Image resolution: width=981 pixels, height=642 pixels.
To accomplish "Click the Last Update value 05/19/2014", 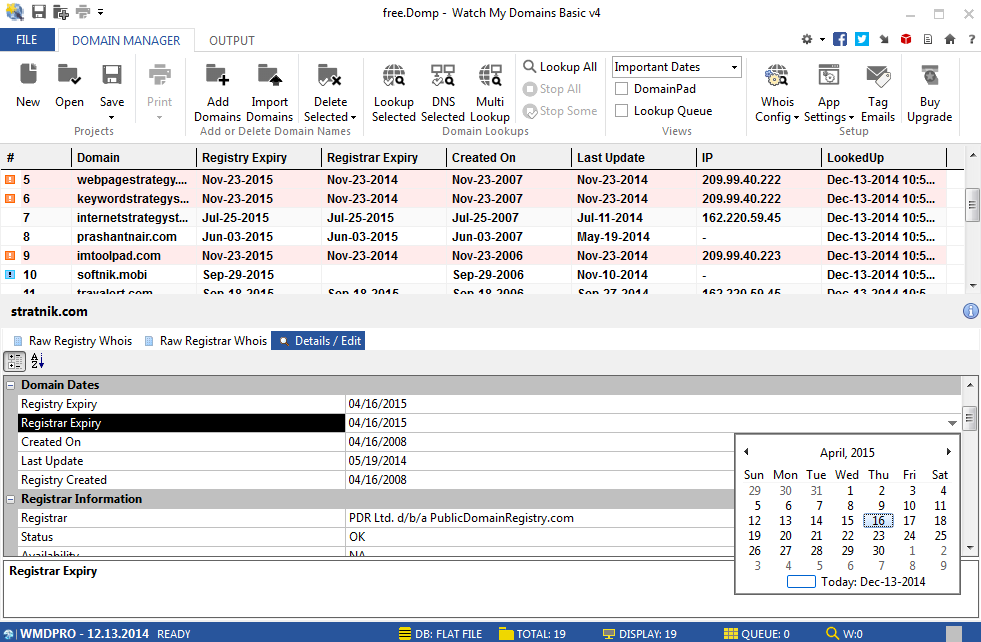I will point(377,461).
